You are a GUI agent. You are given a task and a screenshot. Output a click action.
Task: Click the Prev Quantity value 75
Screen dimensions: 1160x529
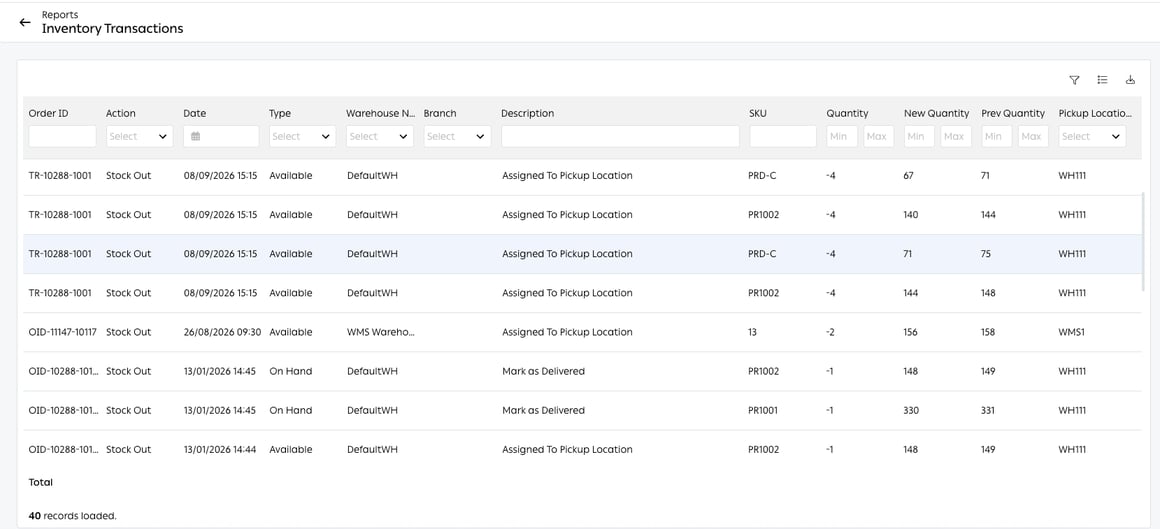point(986,254)
